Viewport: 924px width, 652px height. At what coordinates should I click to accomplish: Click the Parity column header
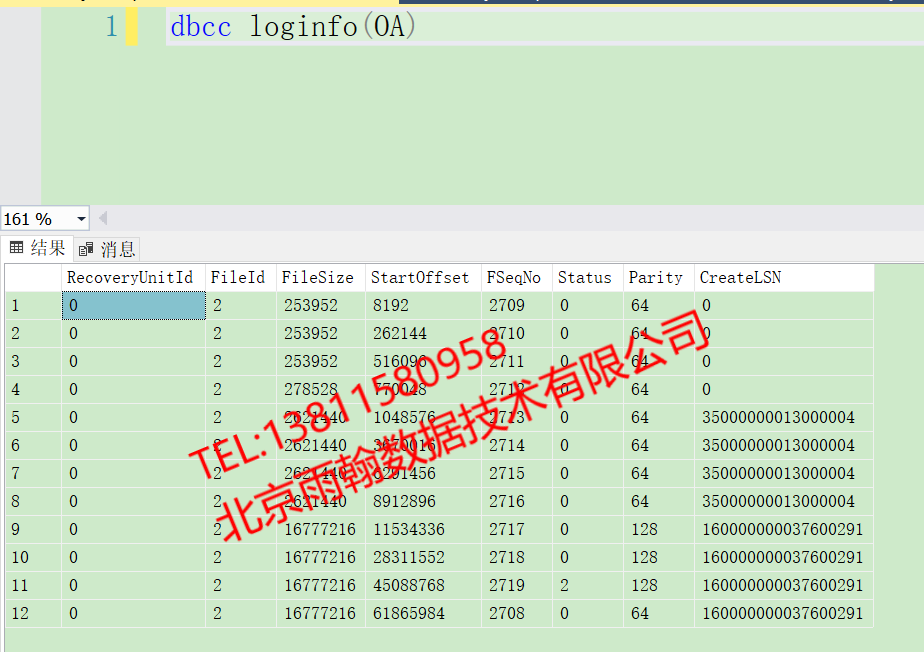[x=658, y=278]
